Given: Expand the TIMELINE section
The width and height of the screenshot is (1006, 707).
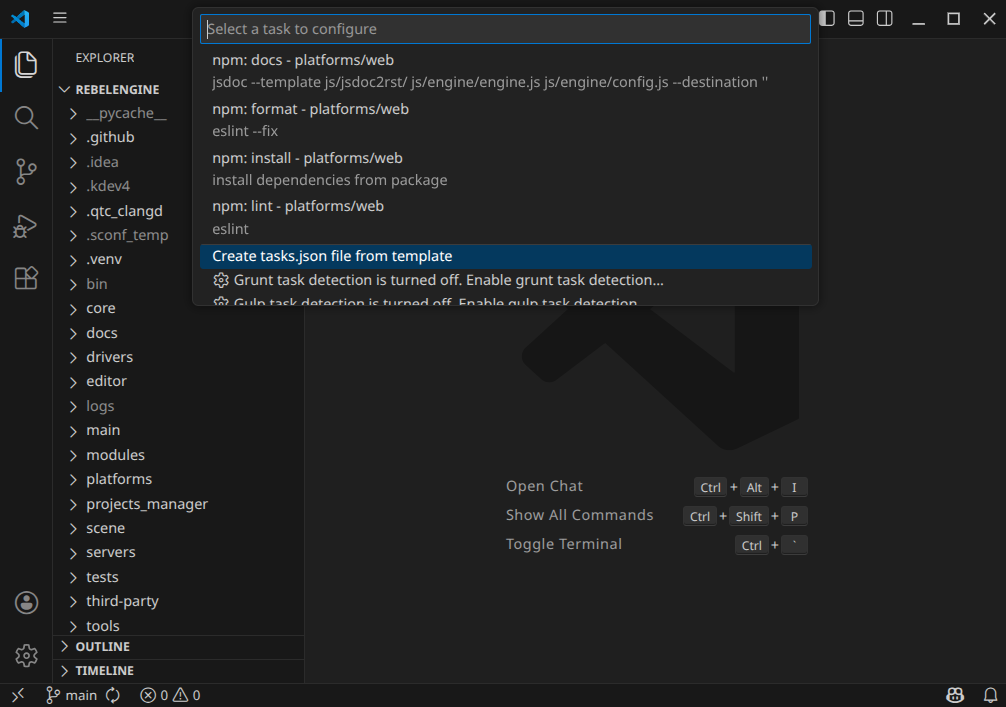Looking at the screenshot, I should pyautogui.click(x=178, y=670).
